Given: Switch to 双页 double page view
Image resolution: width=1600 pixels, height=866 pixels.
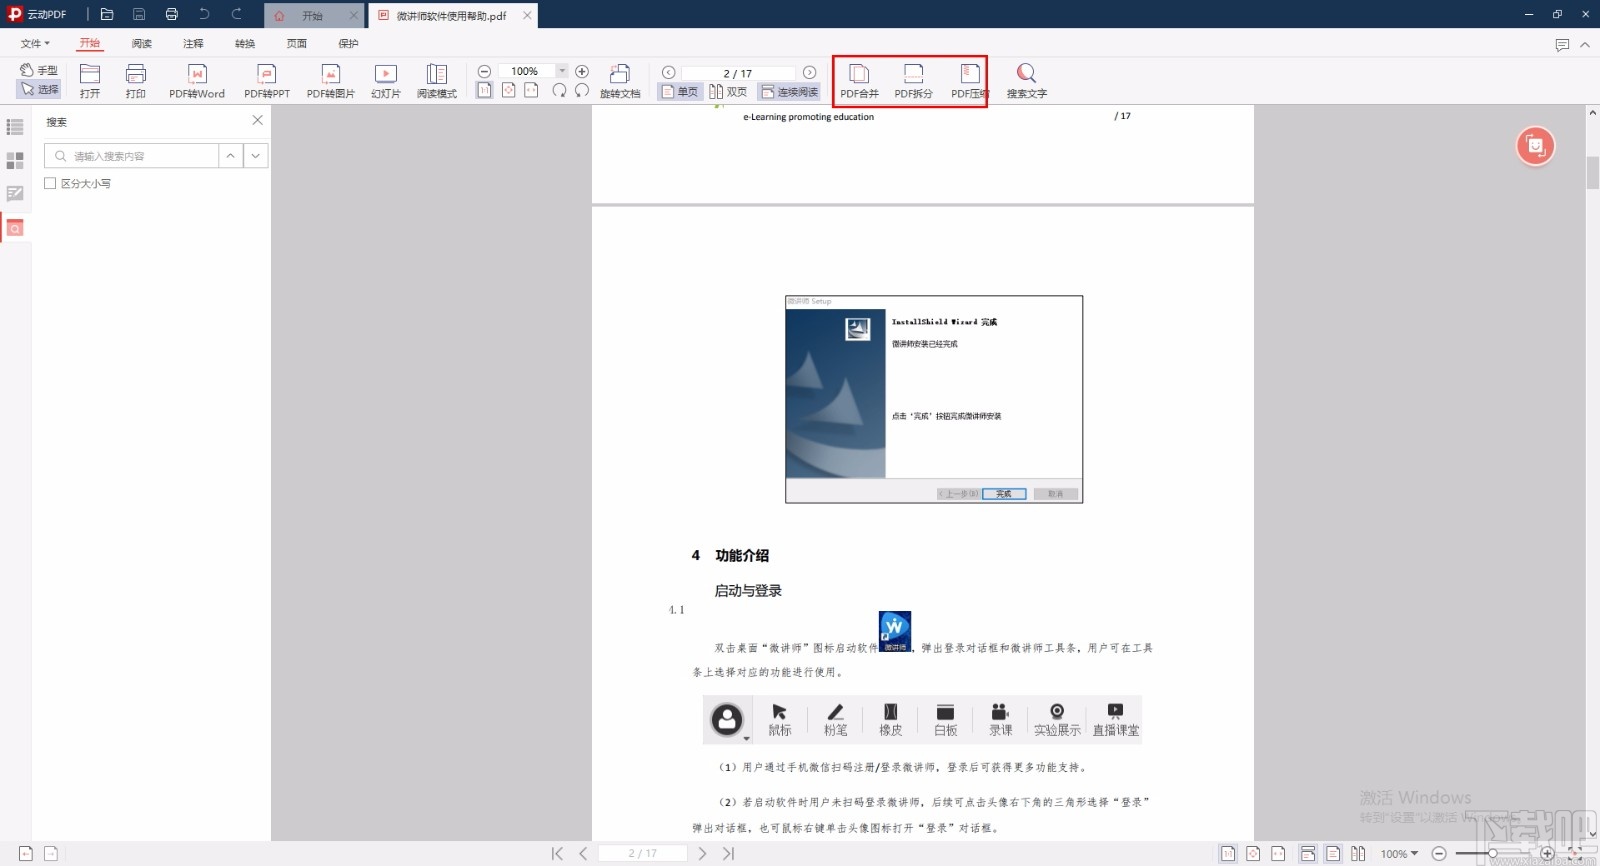Looking at the screenshot, I should (x=728, y=91).
